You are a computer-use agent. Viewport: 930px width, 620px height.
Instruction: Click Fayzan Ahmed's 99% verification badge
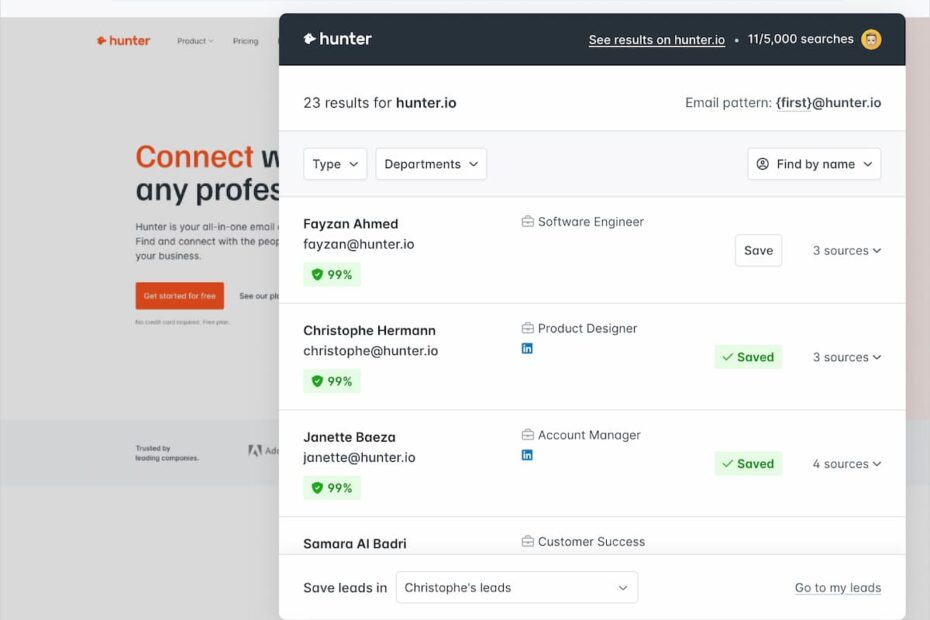(332, 273)
